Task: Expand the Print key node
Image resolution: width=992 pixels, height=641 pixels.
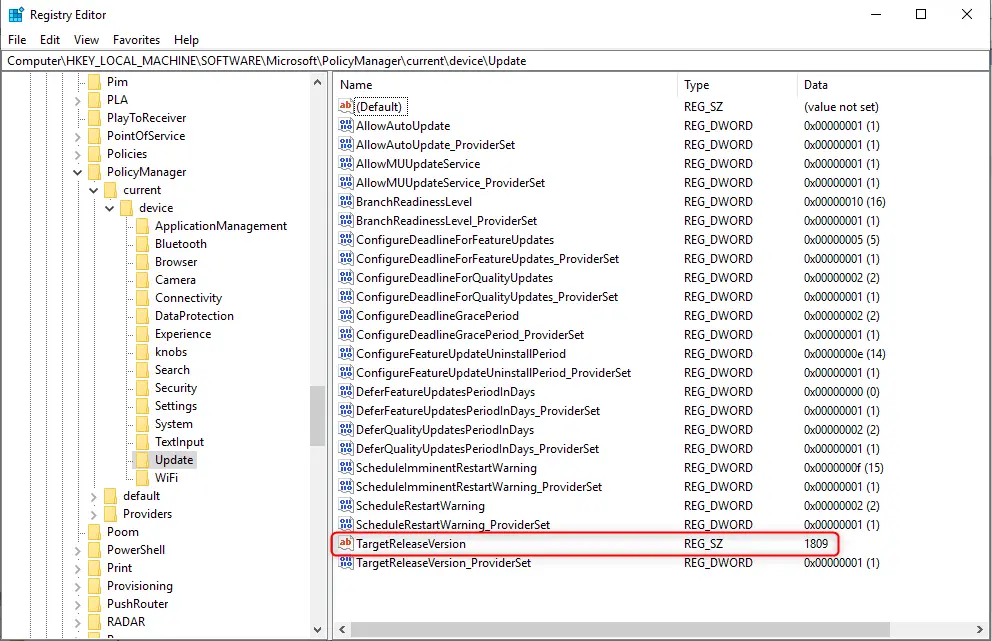Action: [77, 568]
